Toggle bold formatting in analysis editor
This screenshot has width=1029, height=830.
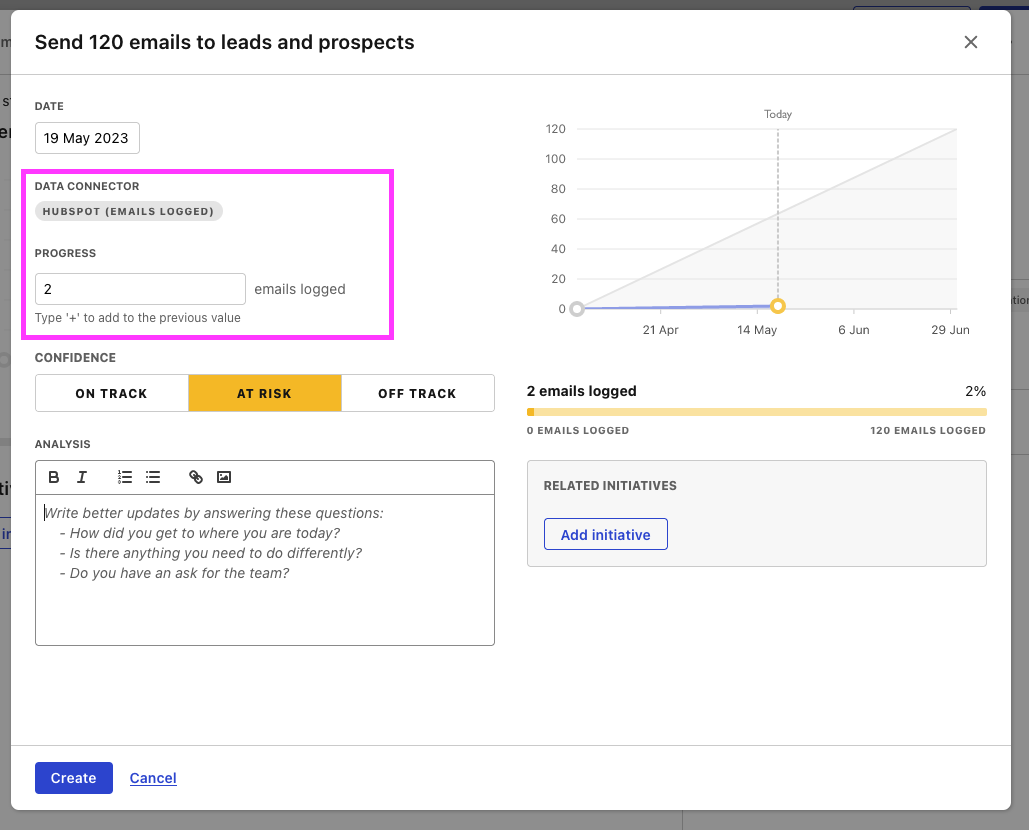coord(54,478)
